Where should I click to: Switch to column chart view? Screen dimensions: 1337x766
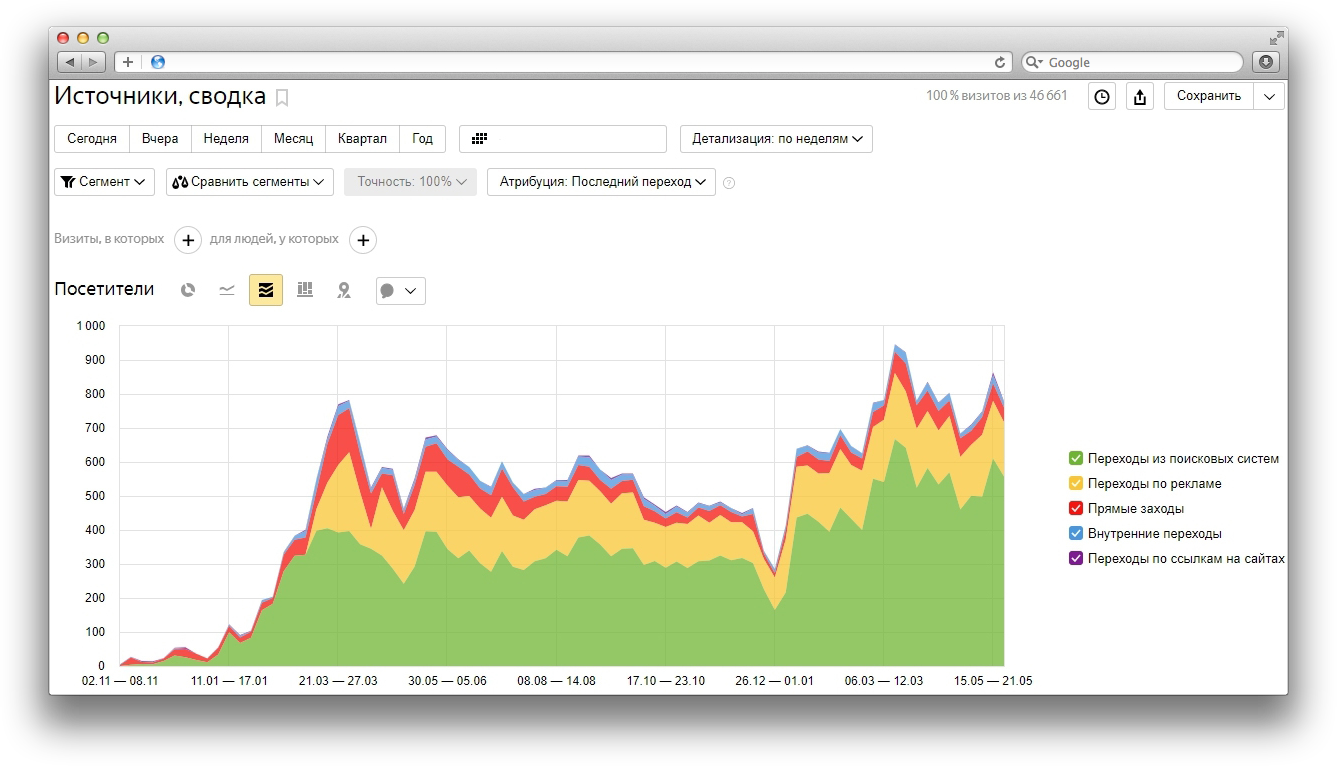pos(305,290)
